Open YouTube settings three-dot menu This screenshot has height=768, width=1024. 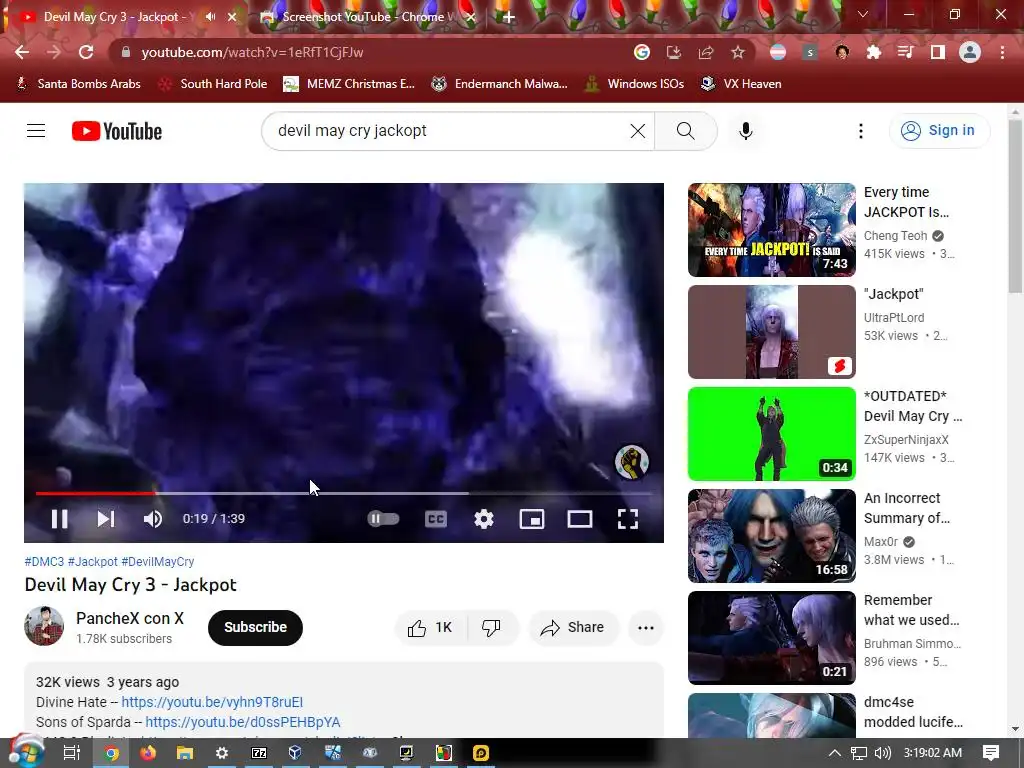pyautogui.click(x=861, y=131)
